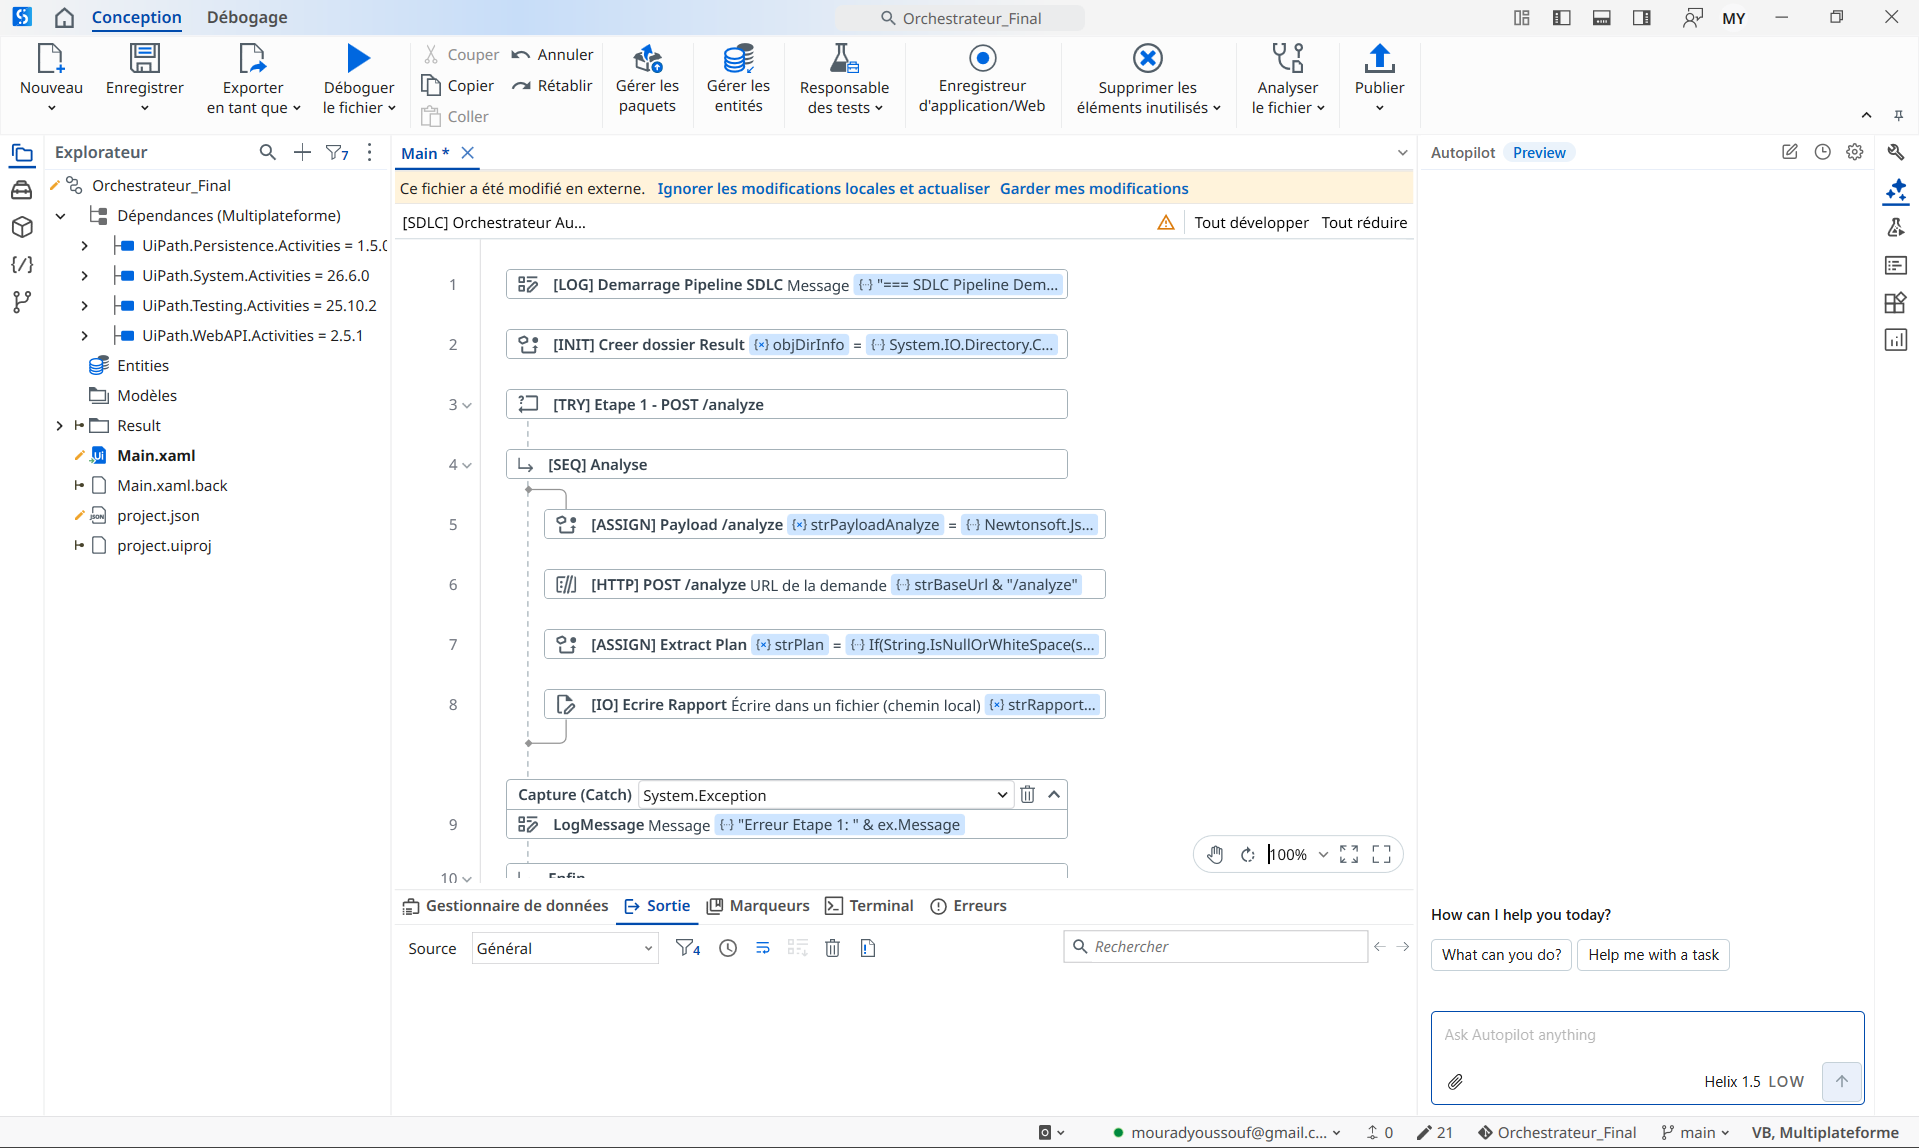Switch to the Conception tab
This screenshot has height=1148, width=1919.
click(x=137, y=17)
